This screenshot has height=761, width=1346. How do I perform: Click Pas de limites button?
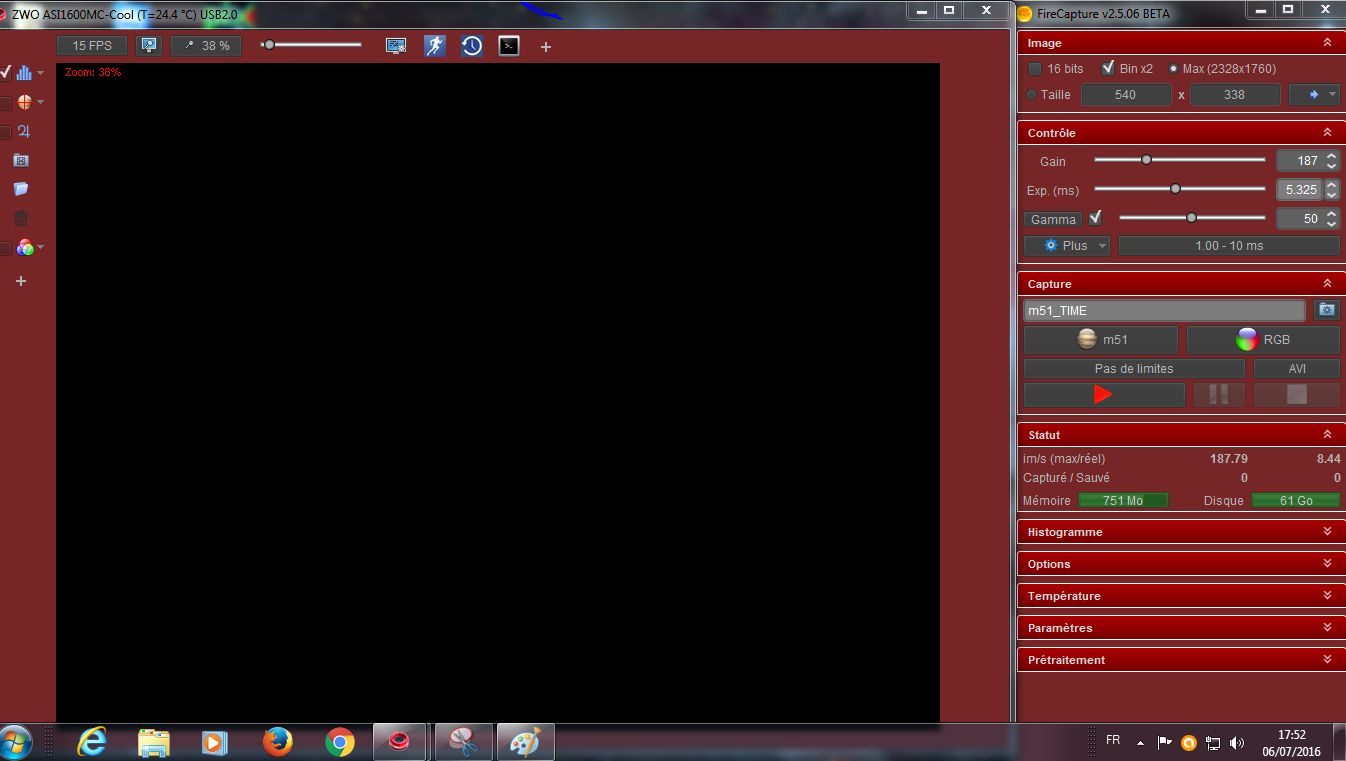point(1133,368)
